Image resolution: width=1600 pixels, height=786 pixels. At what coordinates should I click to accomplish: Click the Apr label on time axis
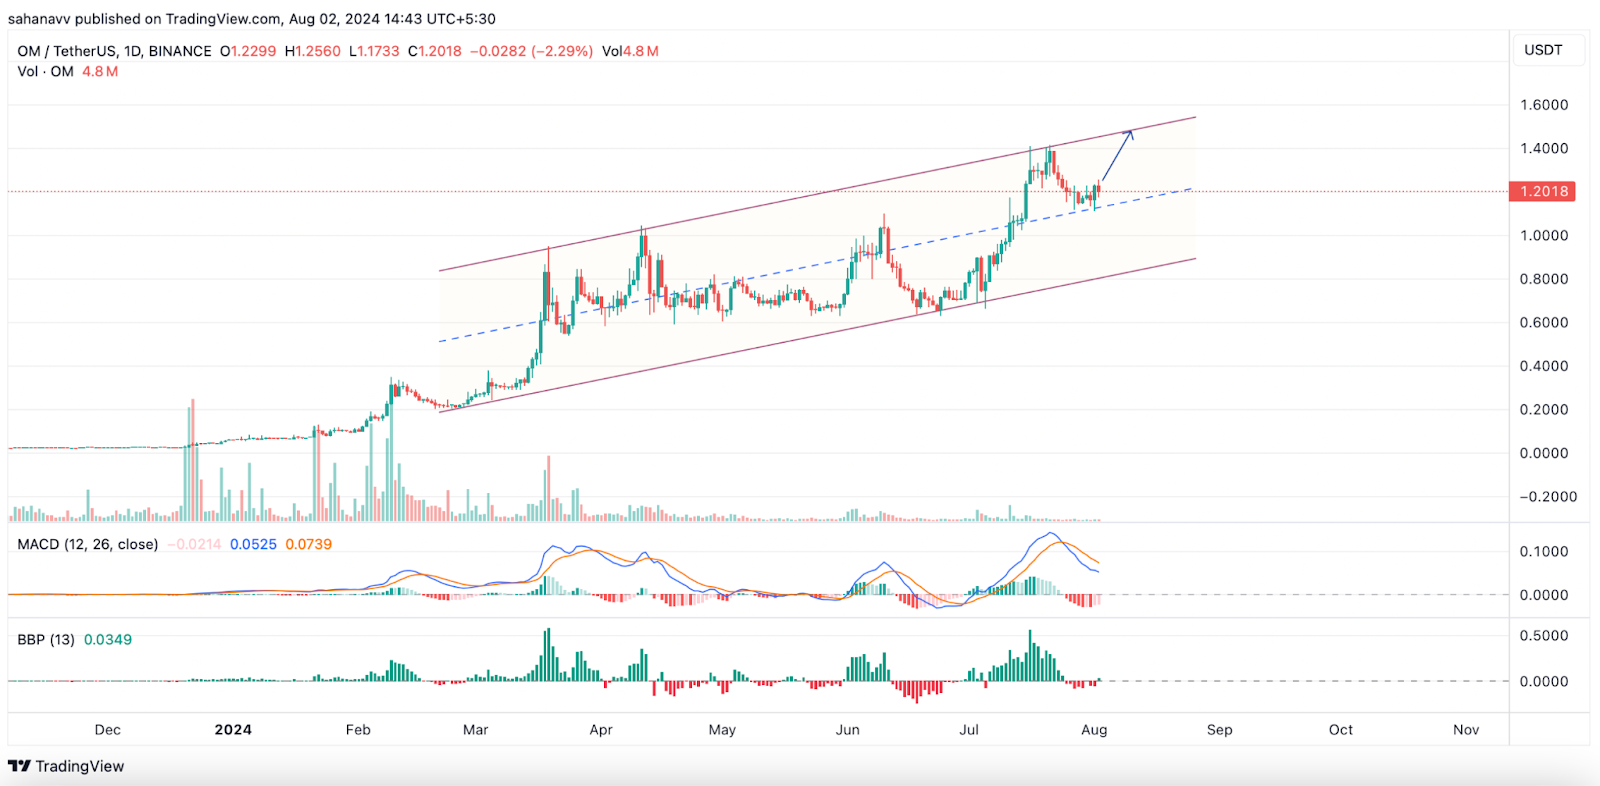601,730
